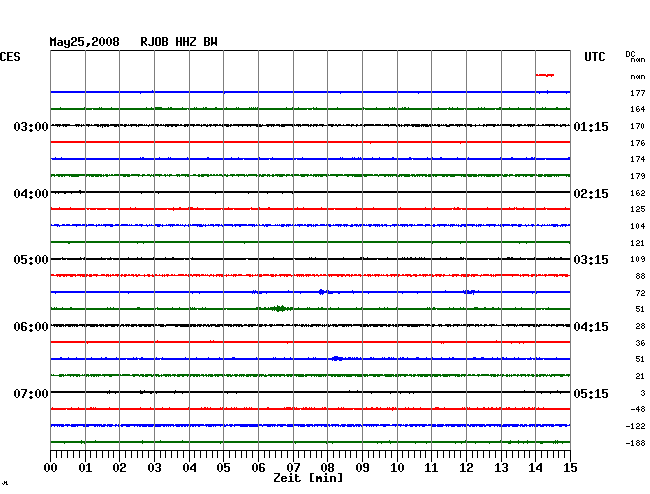Screen dimensions: 650x494
Task: Click the DC value 21
Action: click(x=640, y=376)
